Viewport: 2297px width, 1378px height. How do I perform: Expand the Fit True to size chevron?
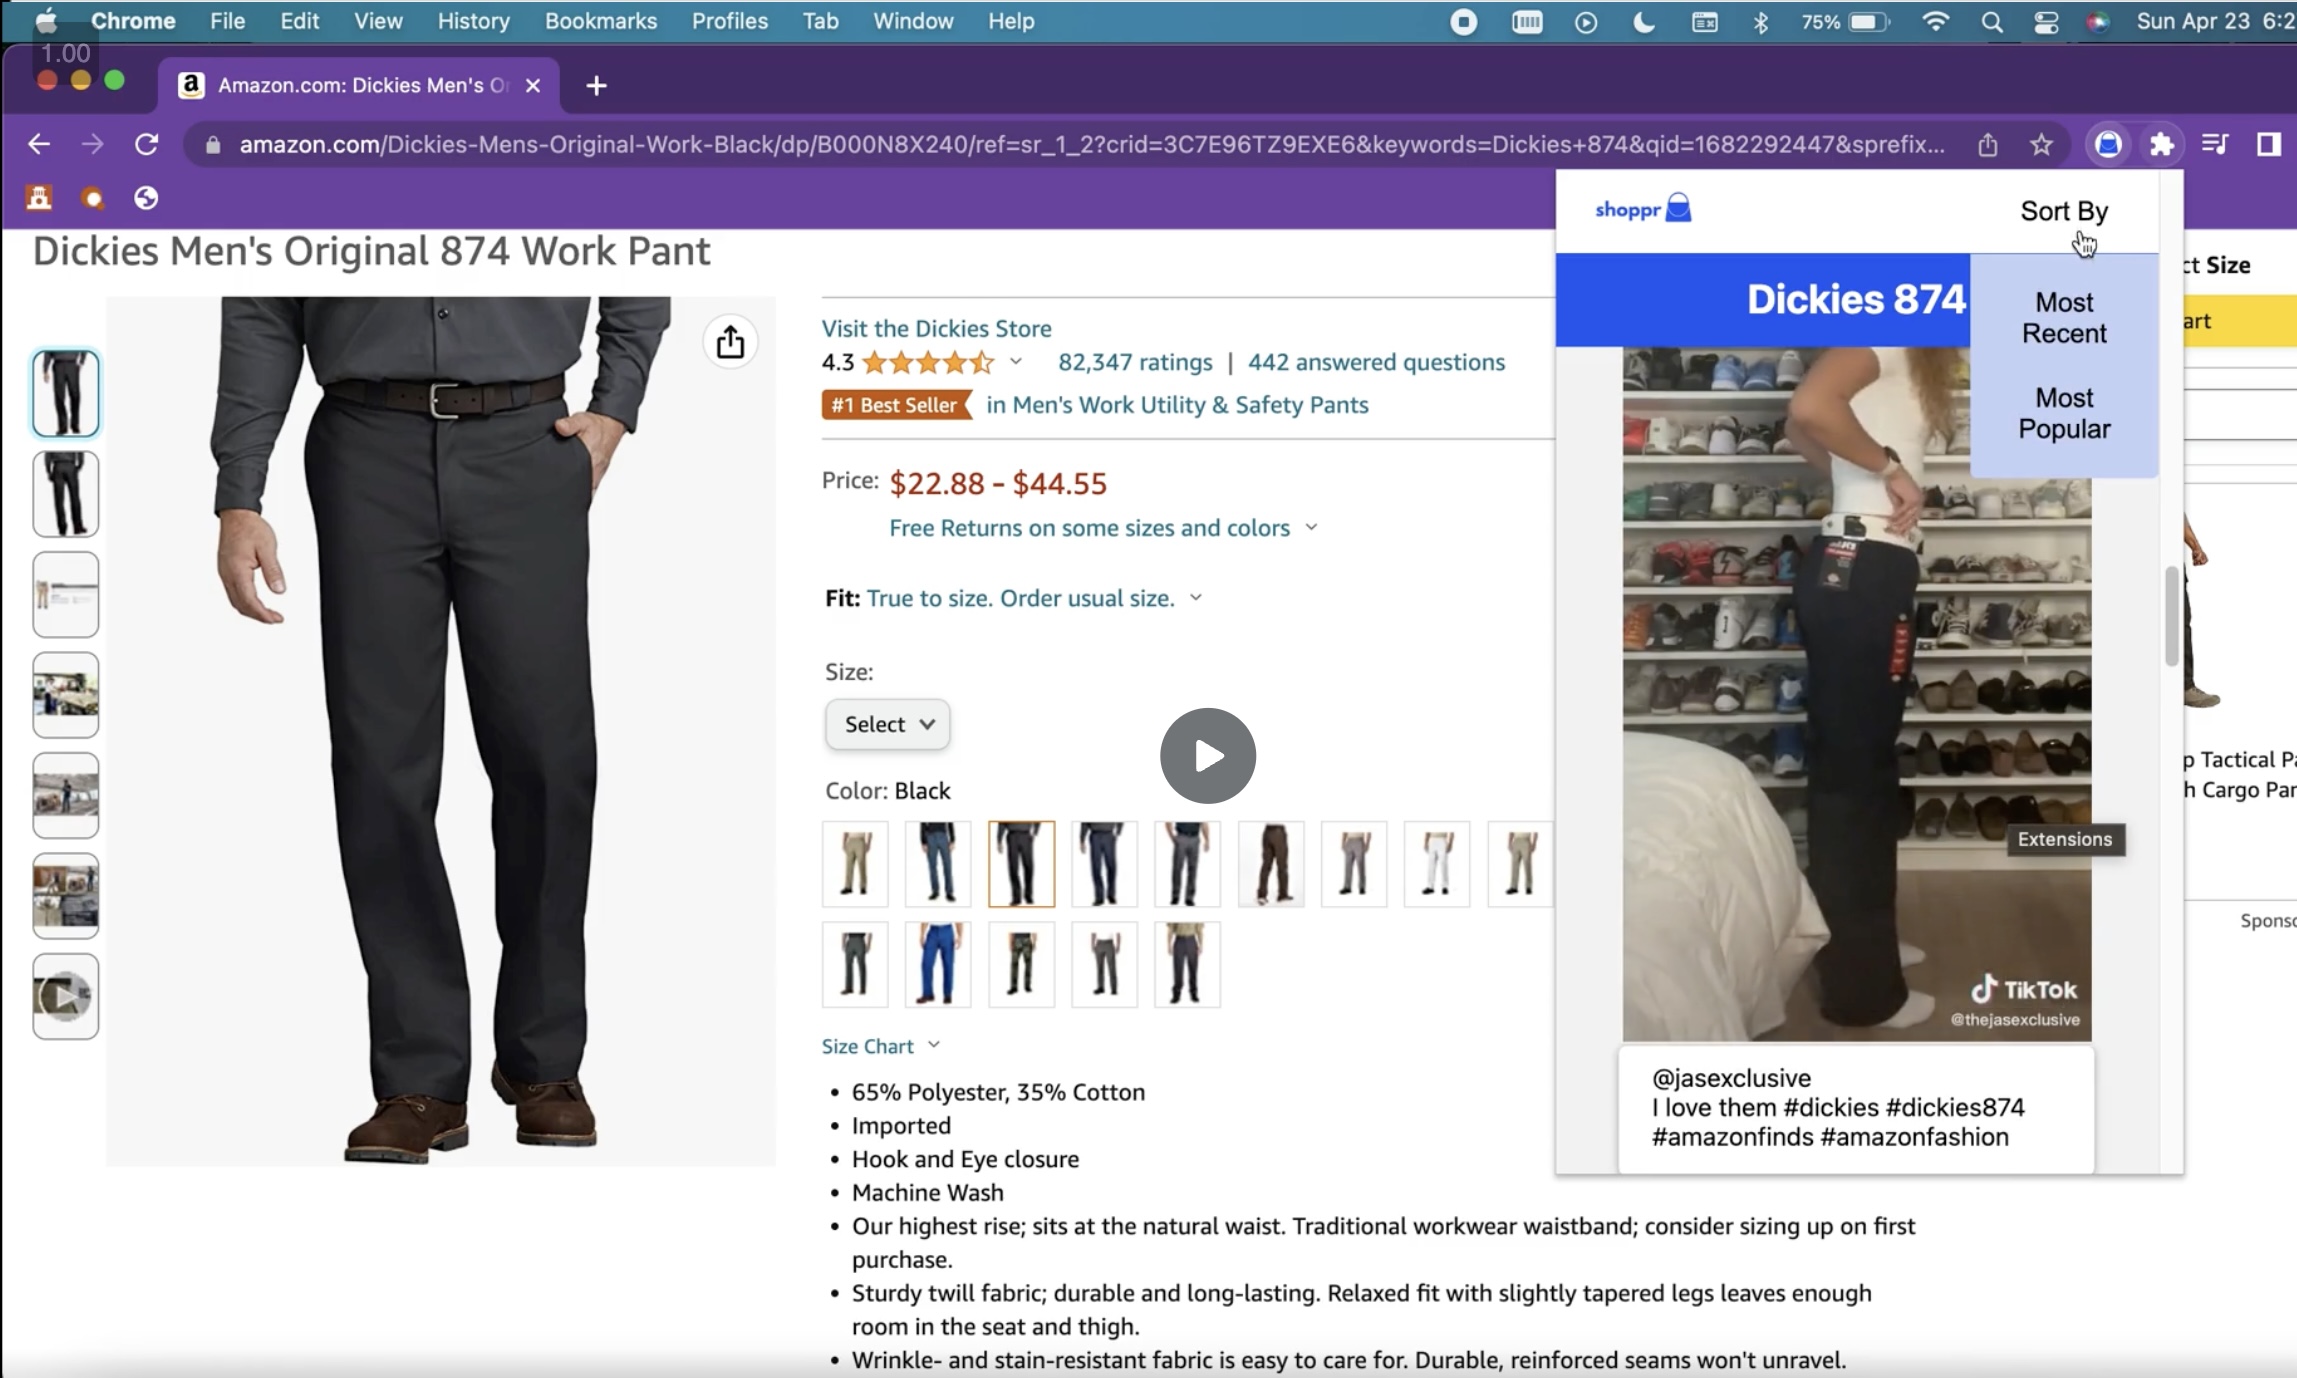tap(1195, 598)
